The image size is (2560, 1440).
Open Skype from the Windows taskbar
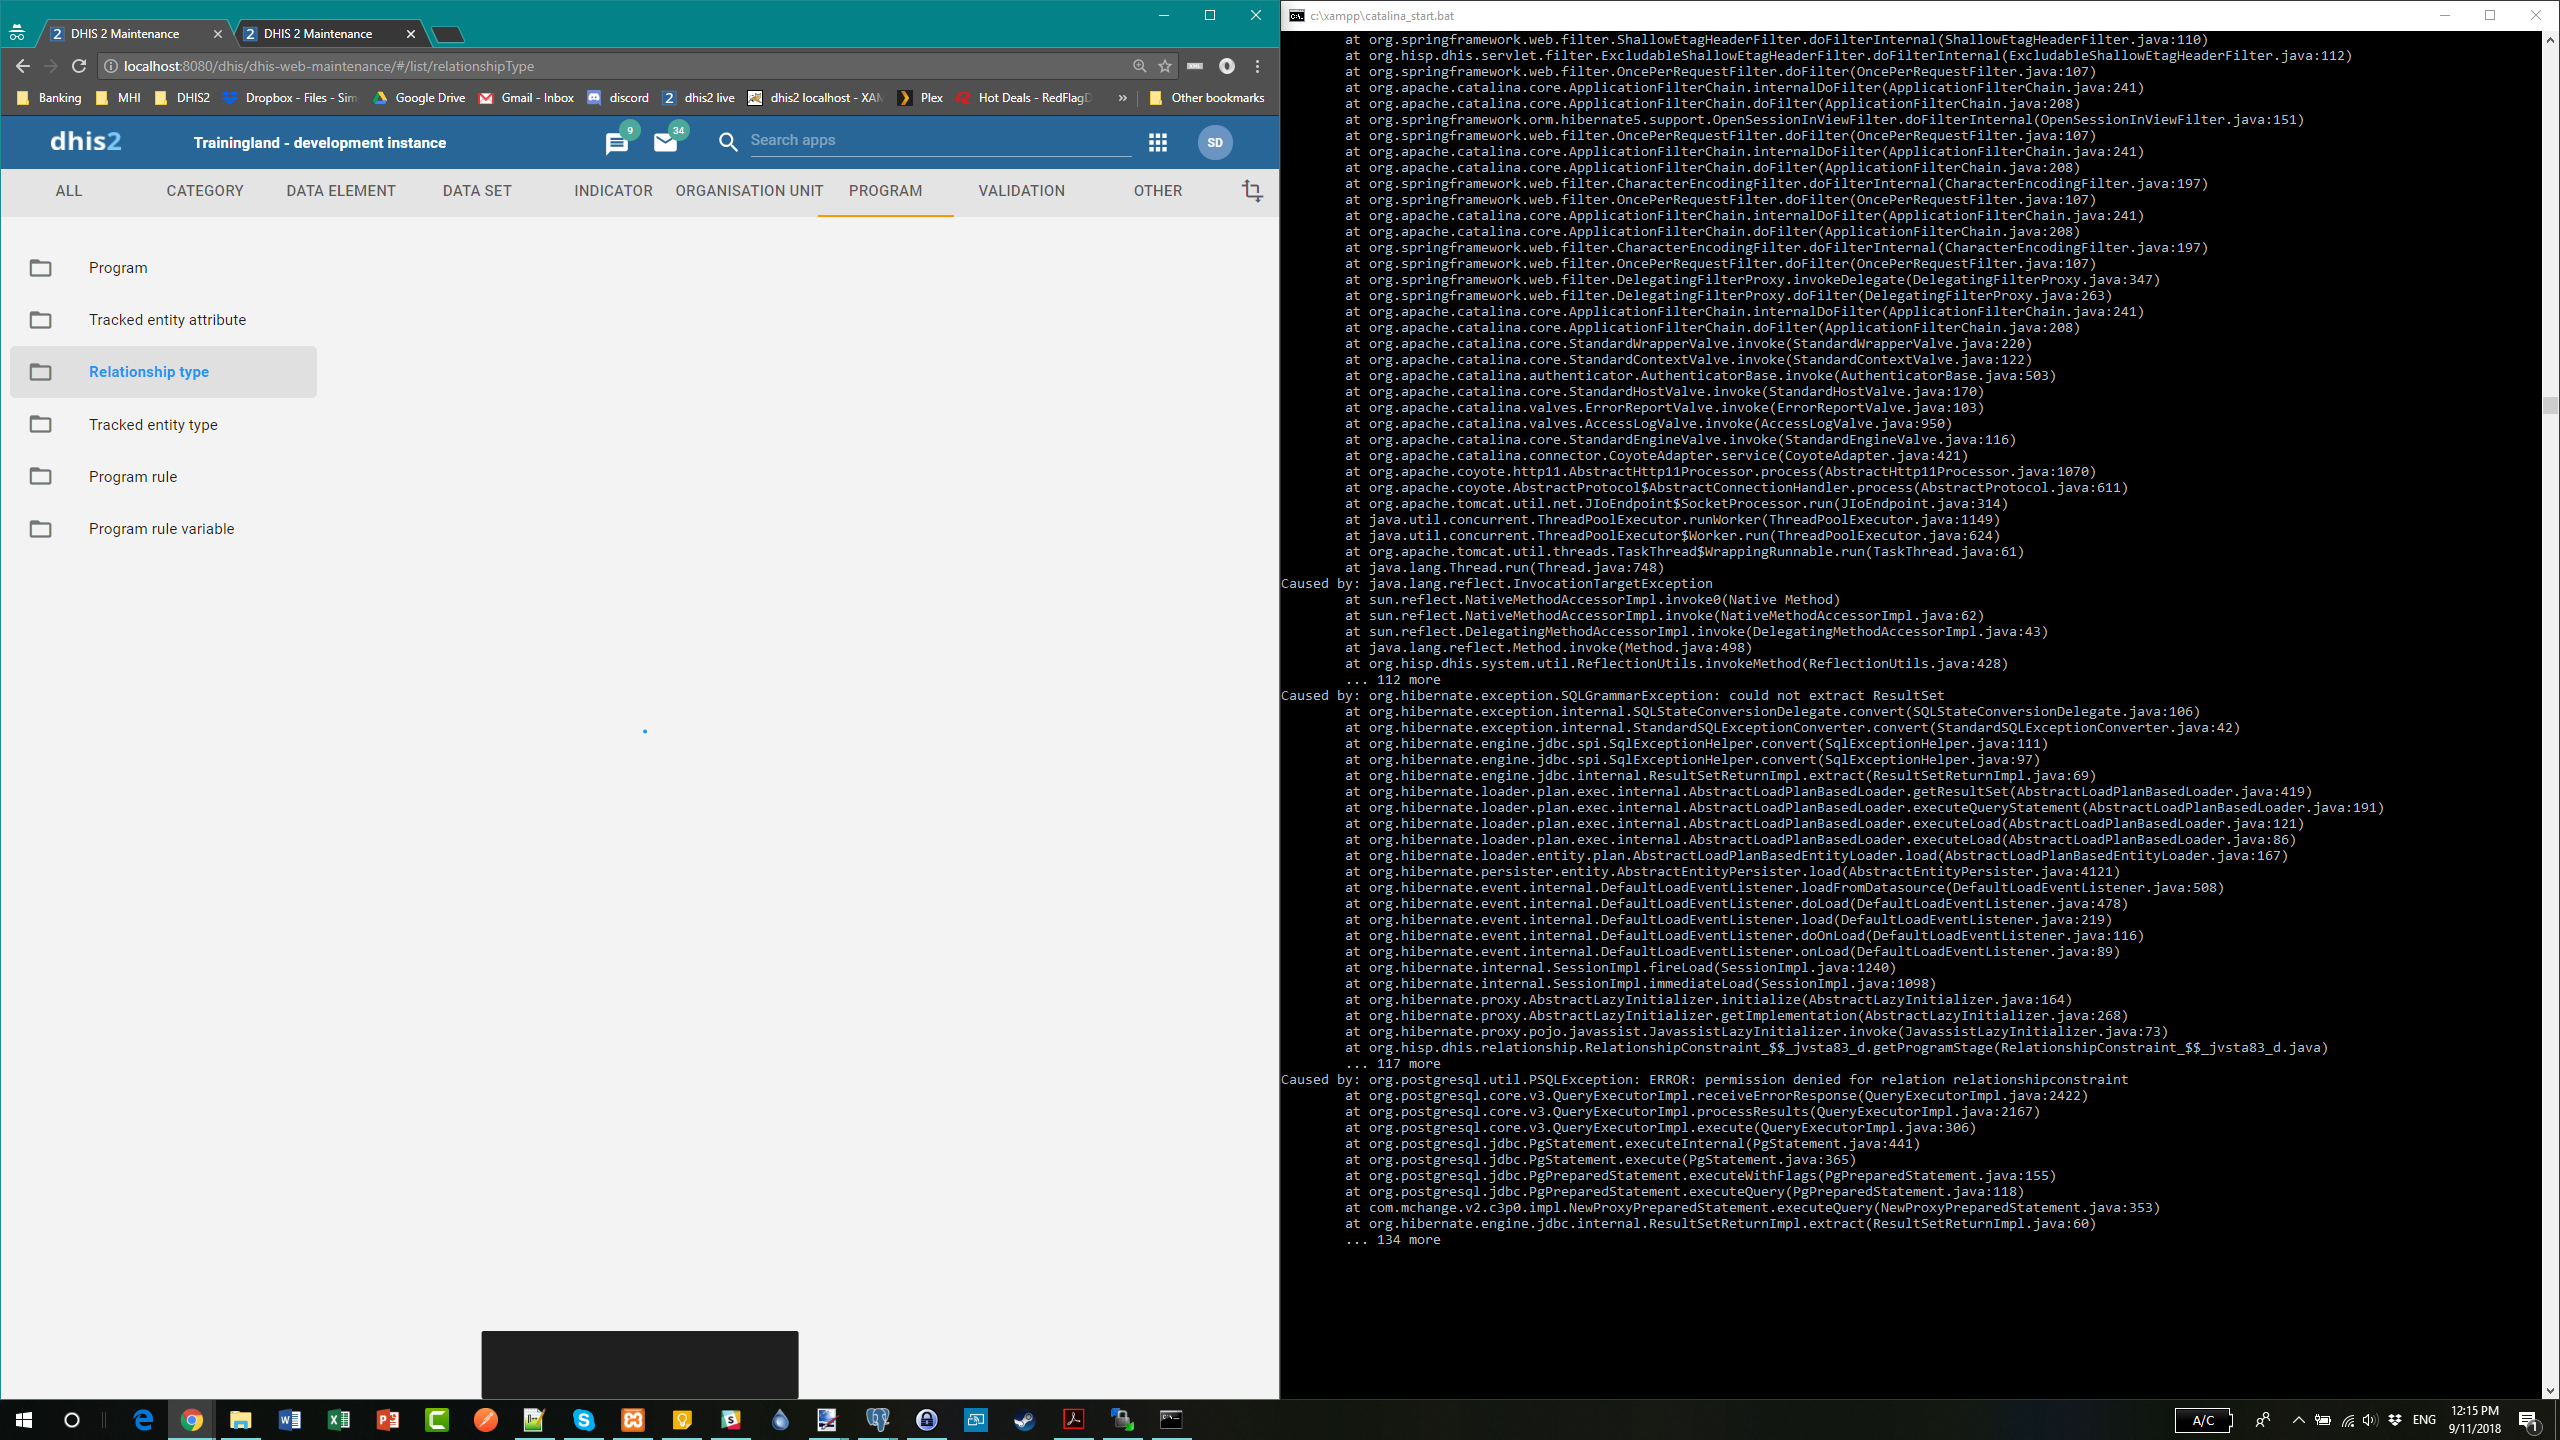[584, 1420]
